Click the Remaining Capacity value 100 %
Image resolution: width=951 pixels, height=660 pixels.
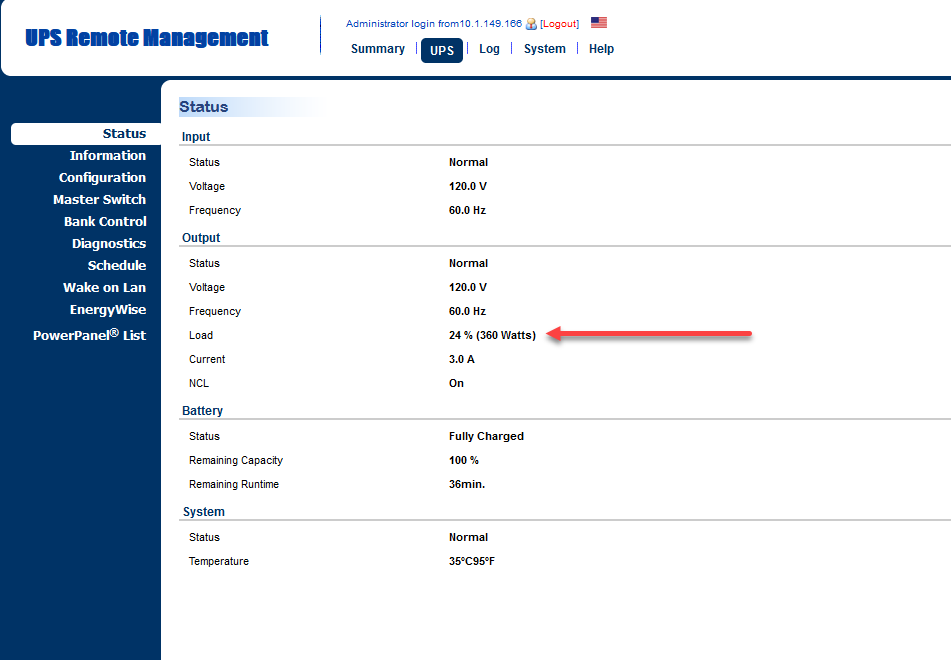[x=463, y=460]
